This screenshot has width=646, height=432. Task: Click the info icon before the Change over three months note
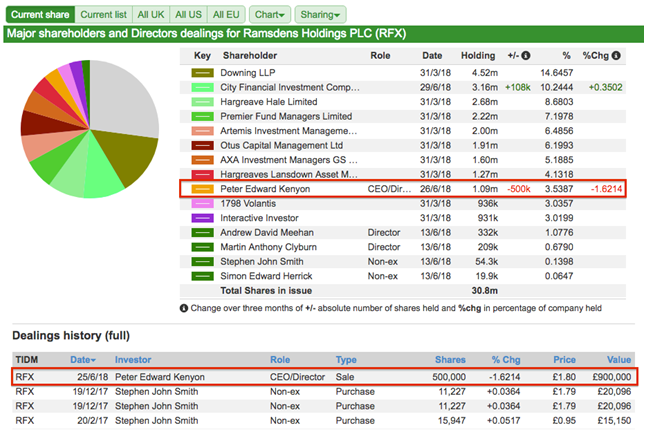point(184,308)
